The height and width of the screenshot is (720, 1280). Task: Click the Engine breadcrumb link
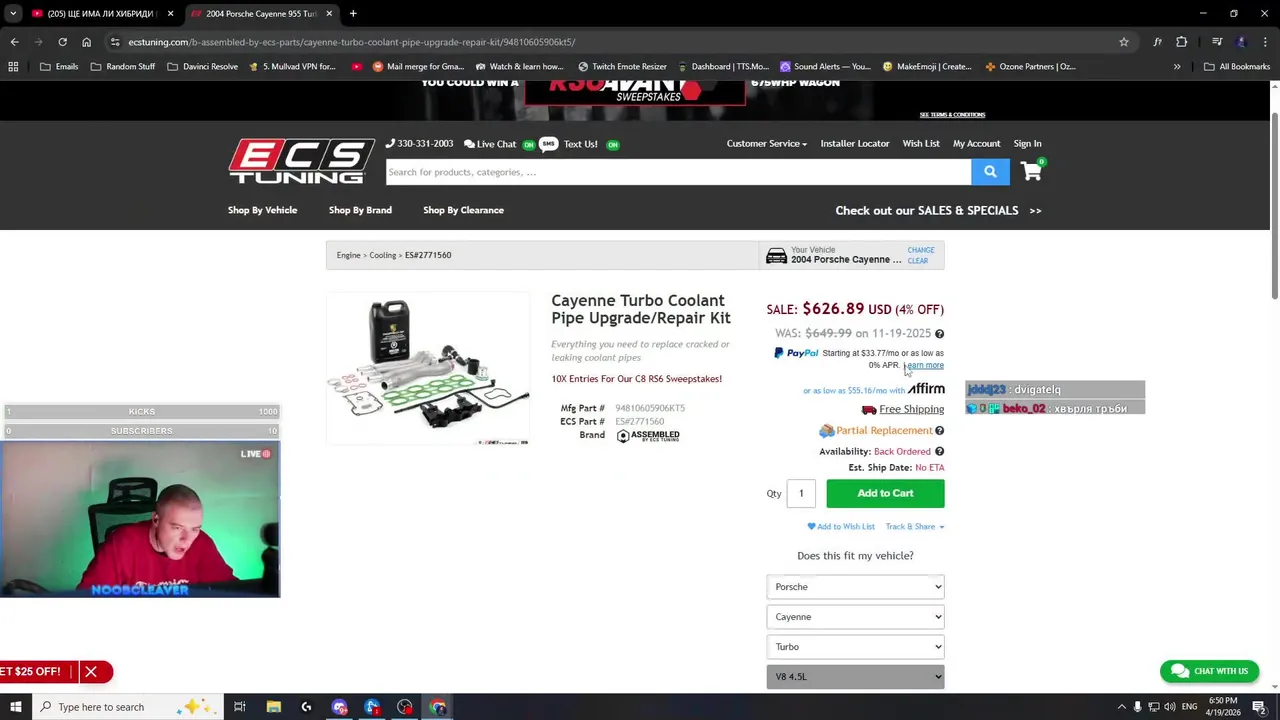pos(348,255)
